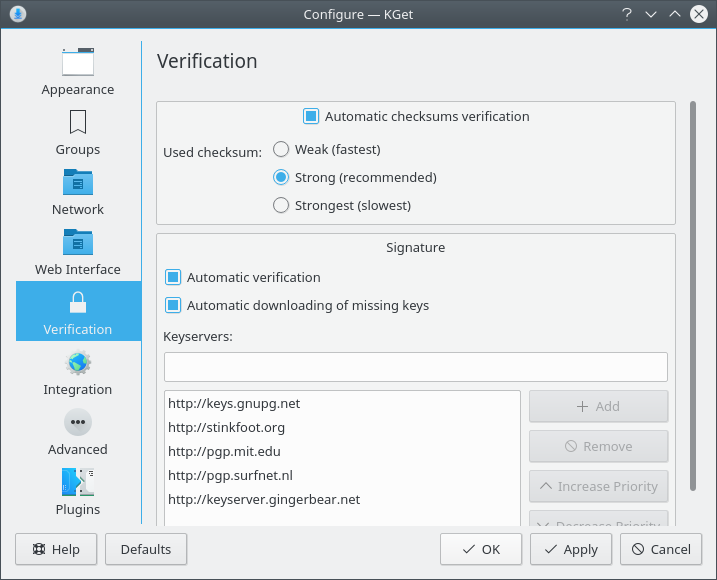Click the Keyservers text input field

[415, 366]
